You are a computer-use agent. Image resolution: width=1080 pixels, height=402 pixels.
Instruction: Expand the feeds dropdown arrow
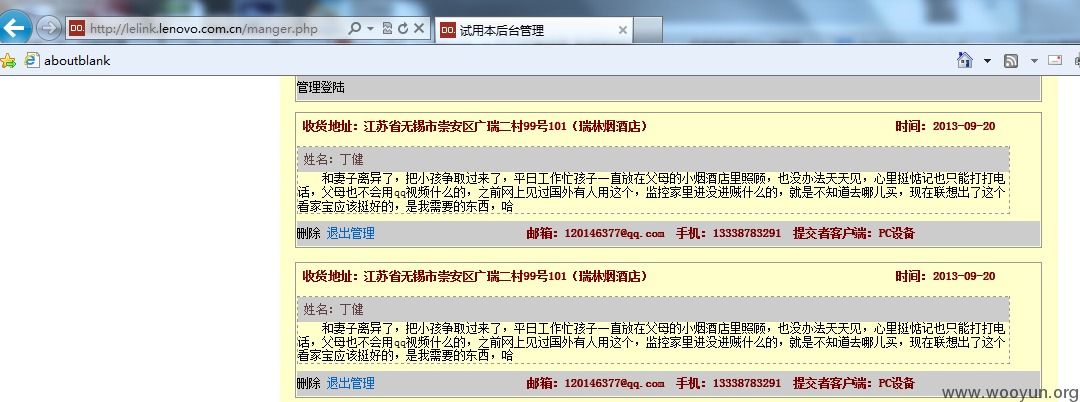pos(1034,61)
